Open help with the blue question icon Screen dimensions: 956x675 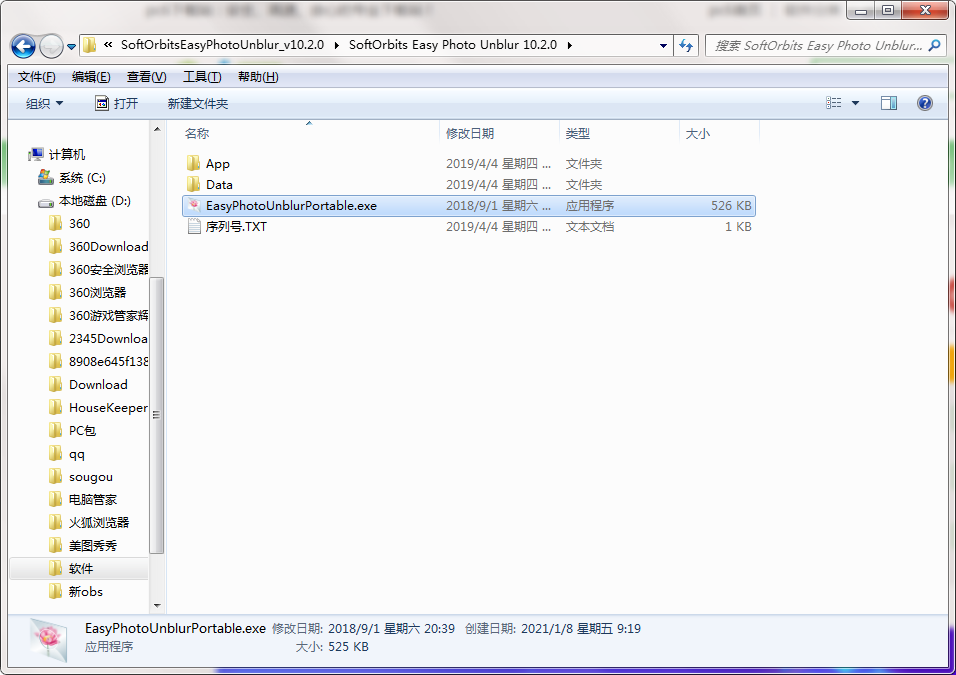pyautogui.click(x=924, y=103)
